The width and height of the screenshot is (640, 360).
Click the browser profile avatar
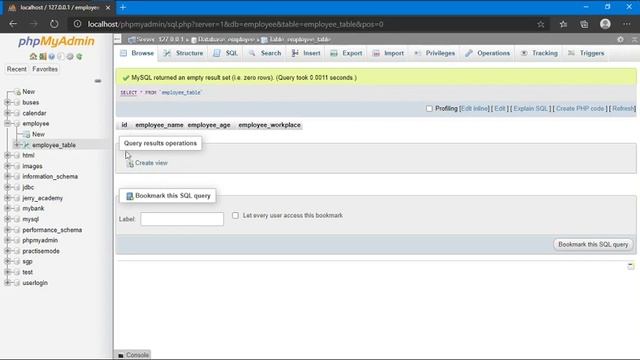pyautogui.click(x=605, y=24)
